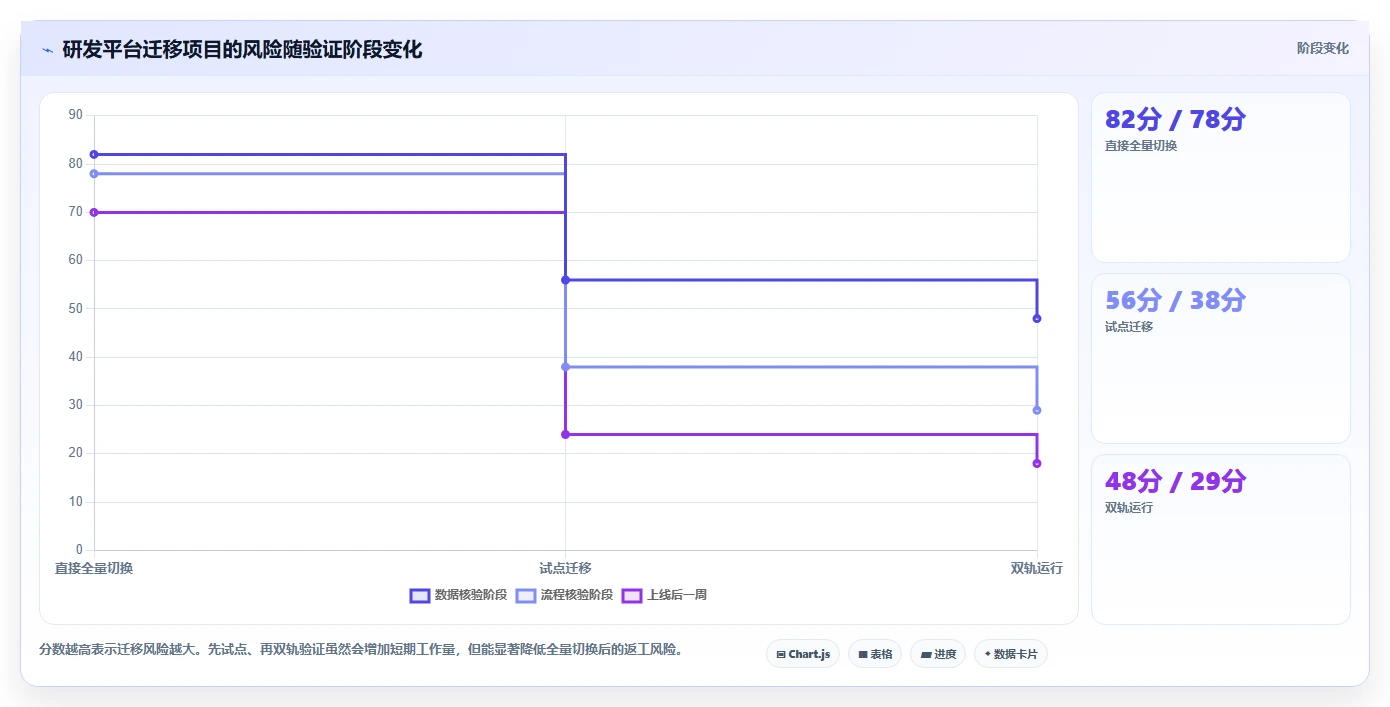Open the 56分 / 38分 data card

[1221, 358]
